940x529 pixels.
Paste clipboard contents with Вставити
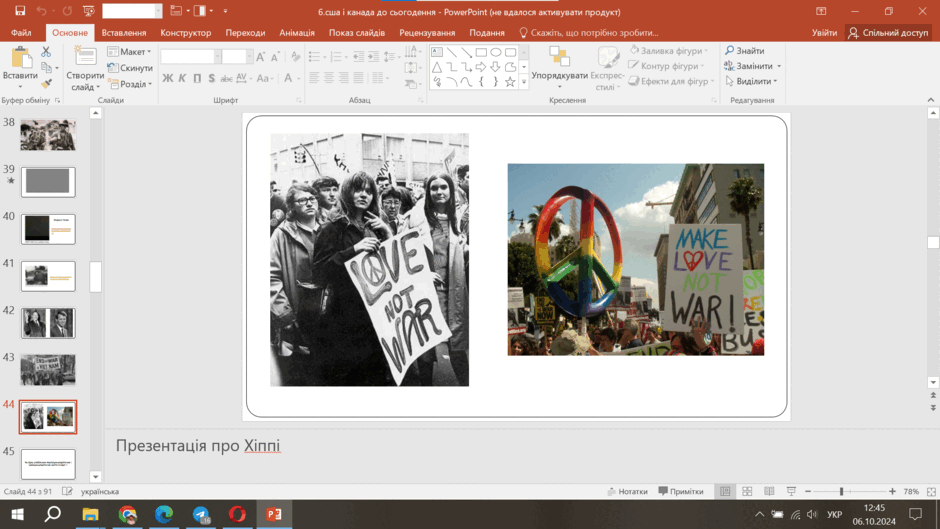[x=20, y=68]
